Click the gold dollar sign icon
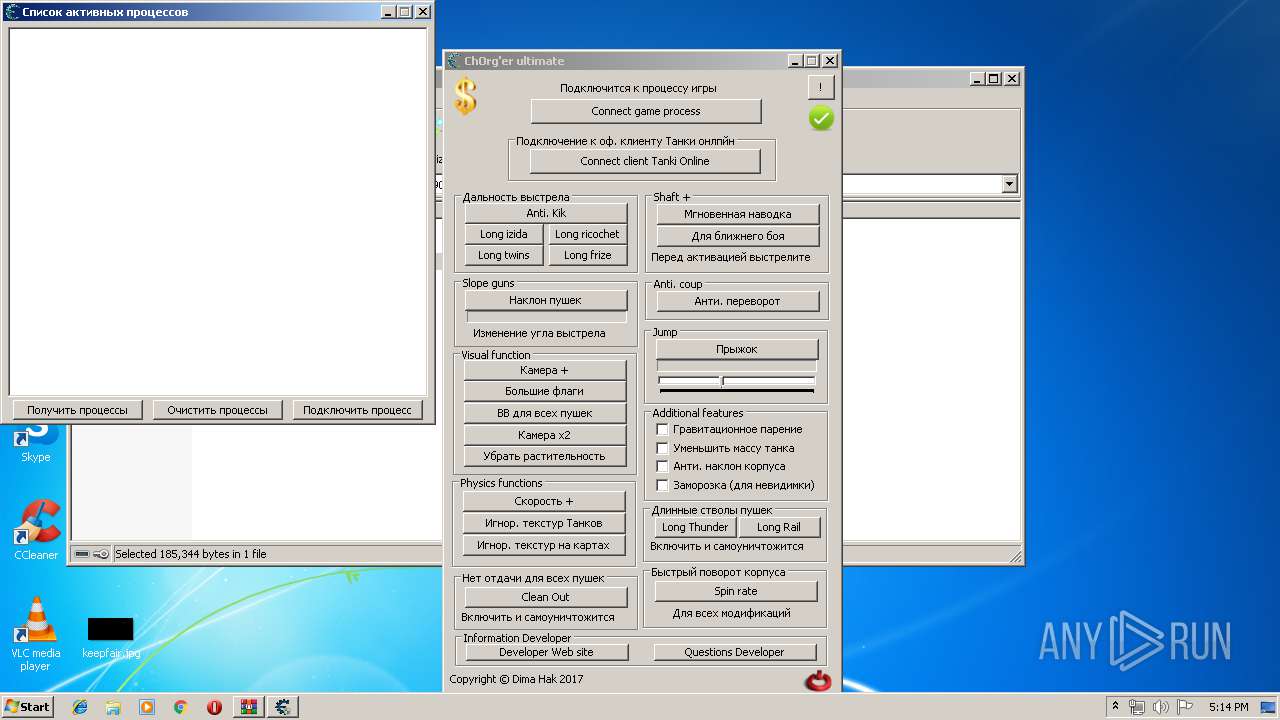The width and height of the screenshot is (1280, 720). [465, 97]
